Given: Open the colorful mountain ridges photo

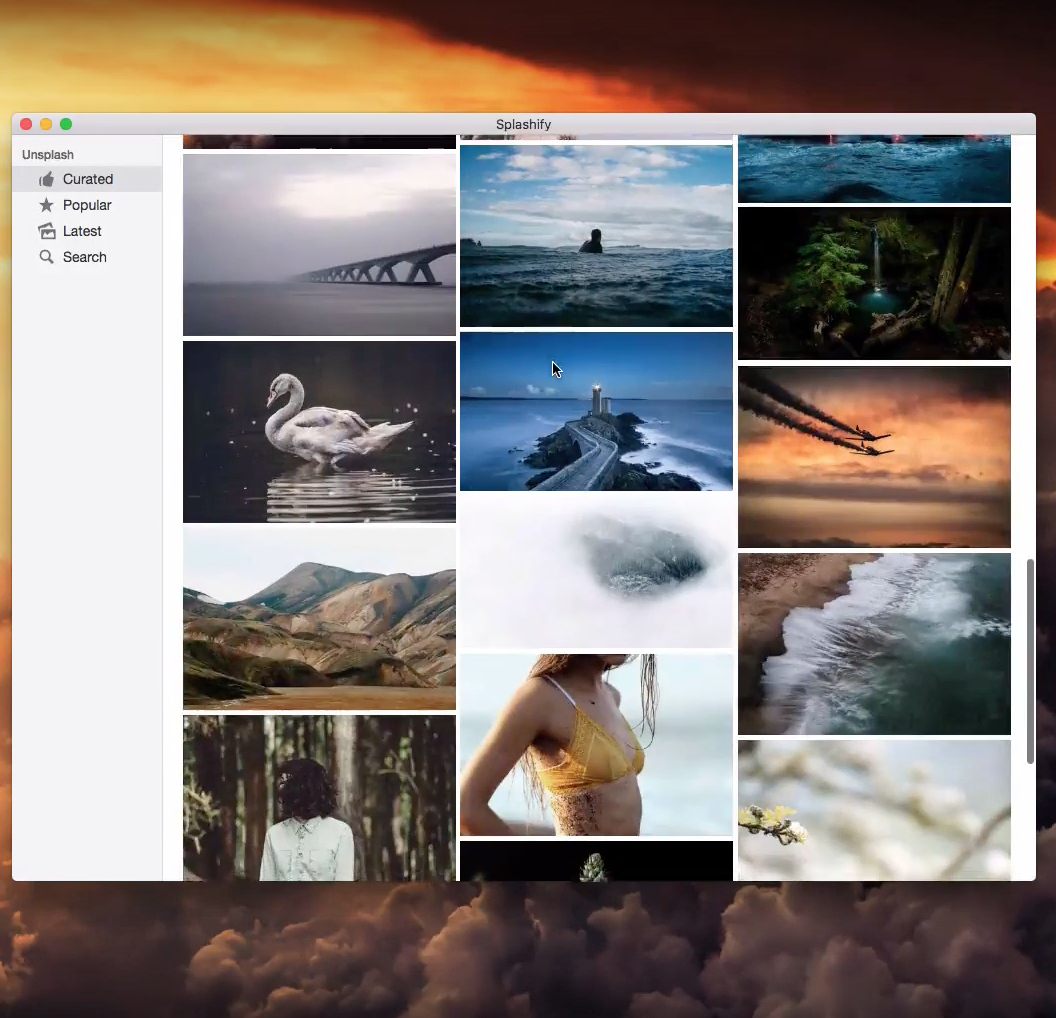Looking at the screenshot, I should click(x=318, y=618).
